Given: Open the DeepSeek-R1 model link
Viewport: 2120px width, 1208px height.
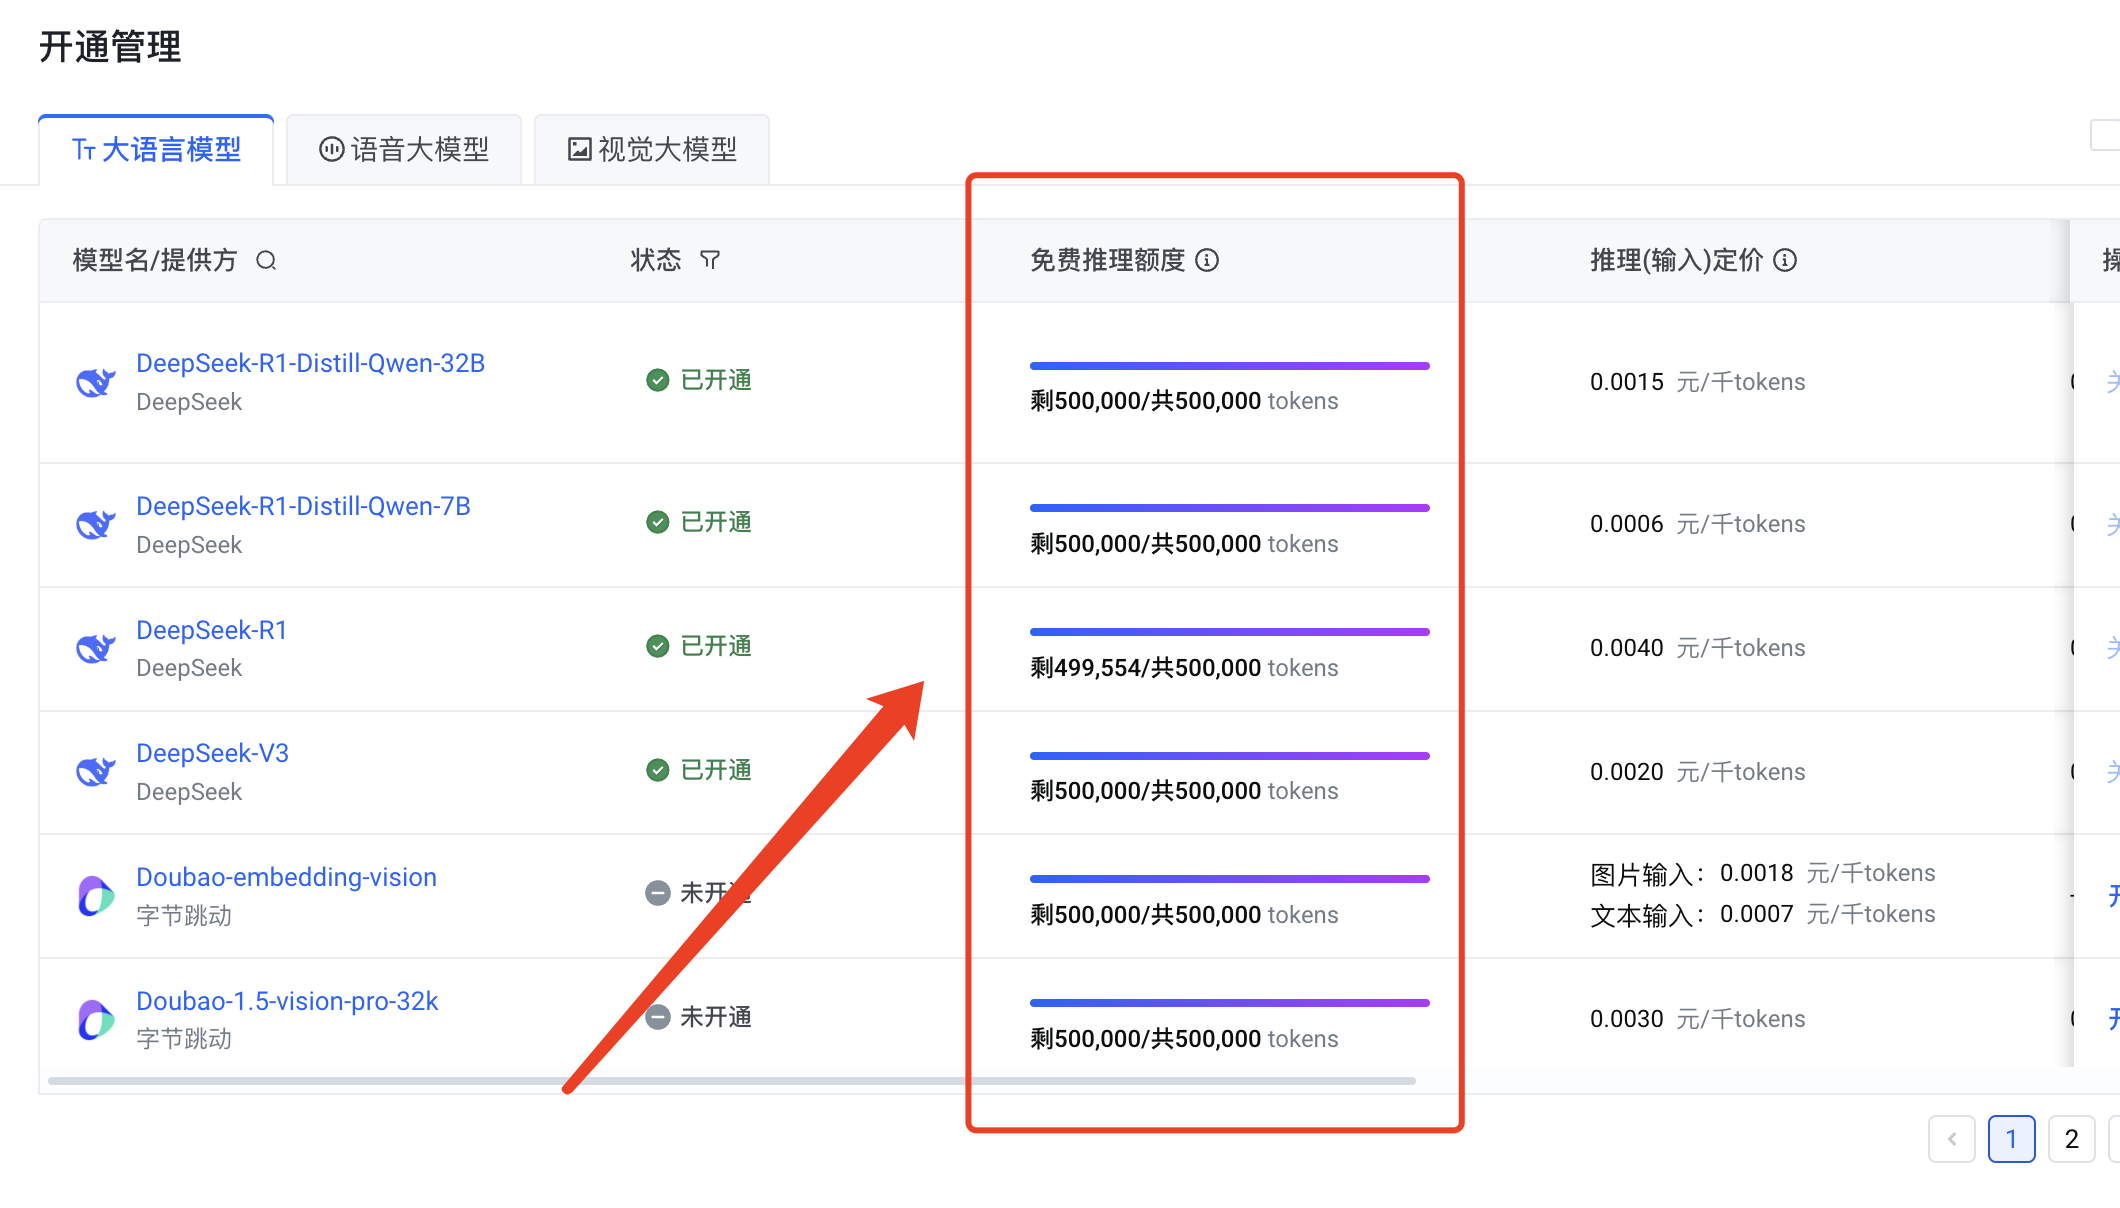Looking at the screenshot, I should [211, 630].
